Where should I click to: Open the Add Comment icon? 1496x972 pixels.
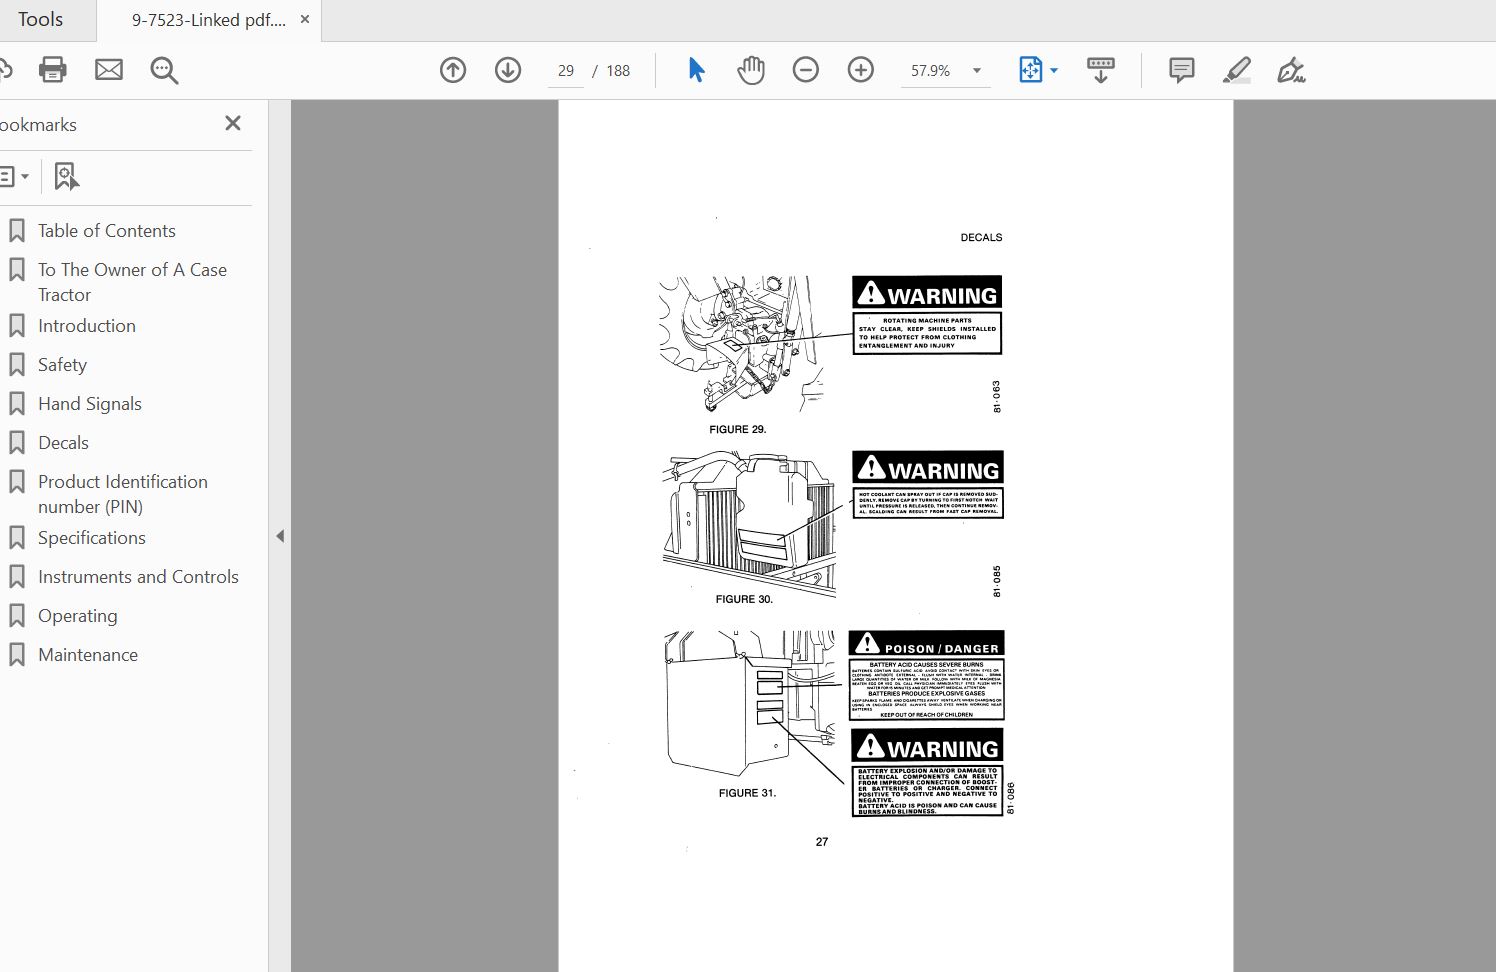(x=1181, y=70)
